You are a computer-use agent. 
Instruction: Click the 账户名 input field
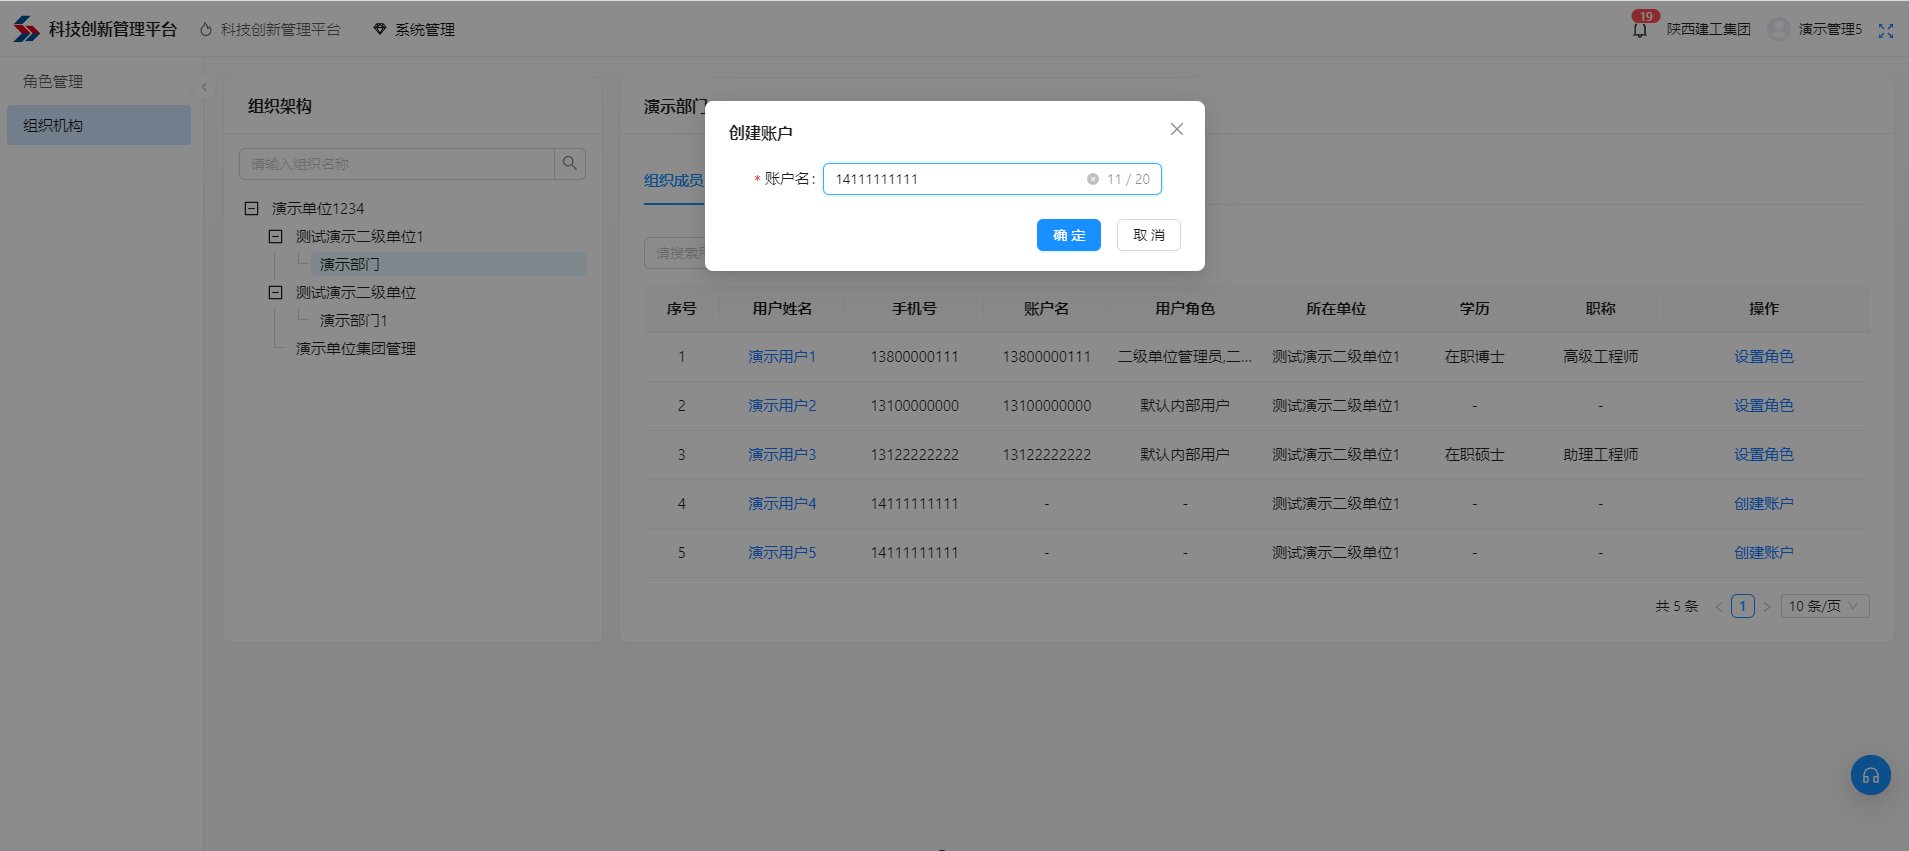tap(955, 179)
